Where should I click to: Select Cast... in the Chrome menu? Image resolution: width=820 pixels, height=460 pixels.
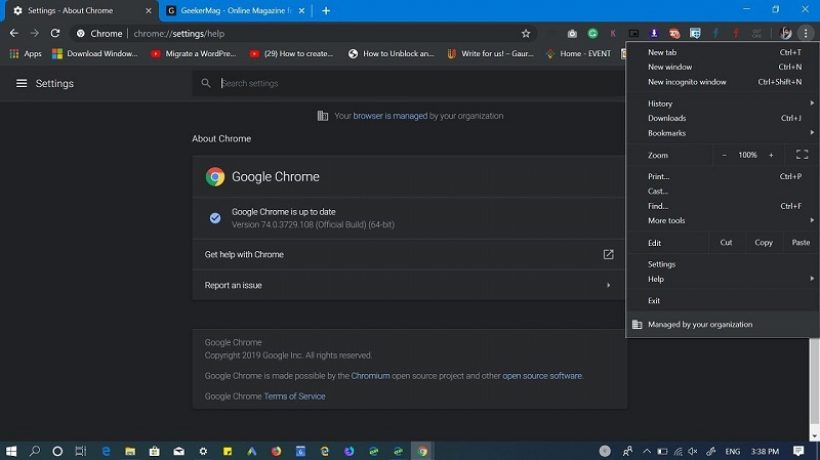pos(724,191)
